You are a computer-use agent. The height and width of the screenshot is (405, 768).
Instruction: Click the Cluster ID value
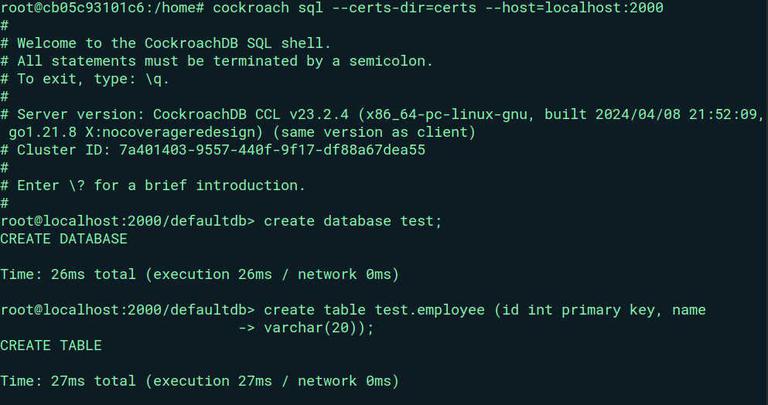[272, 150]
